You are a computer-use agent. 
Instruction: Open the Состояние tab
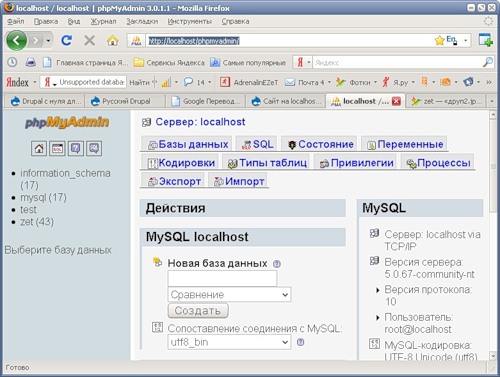click(320, 144)
